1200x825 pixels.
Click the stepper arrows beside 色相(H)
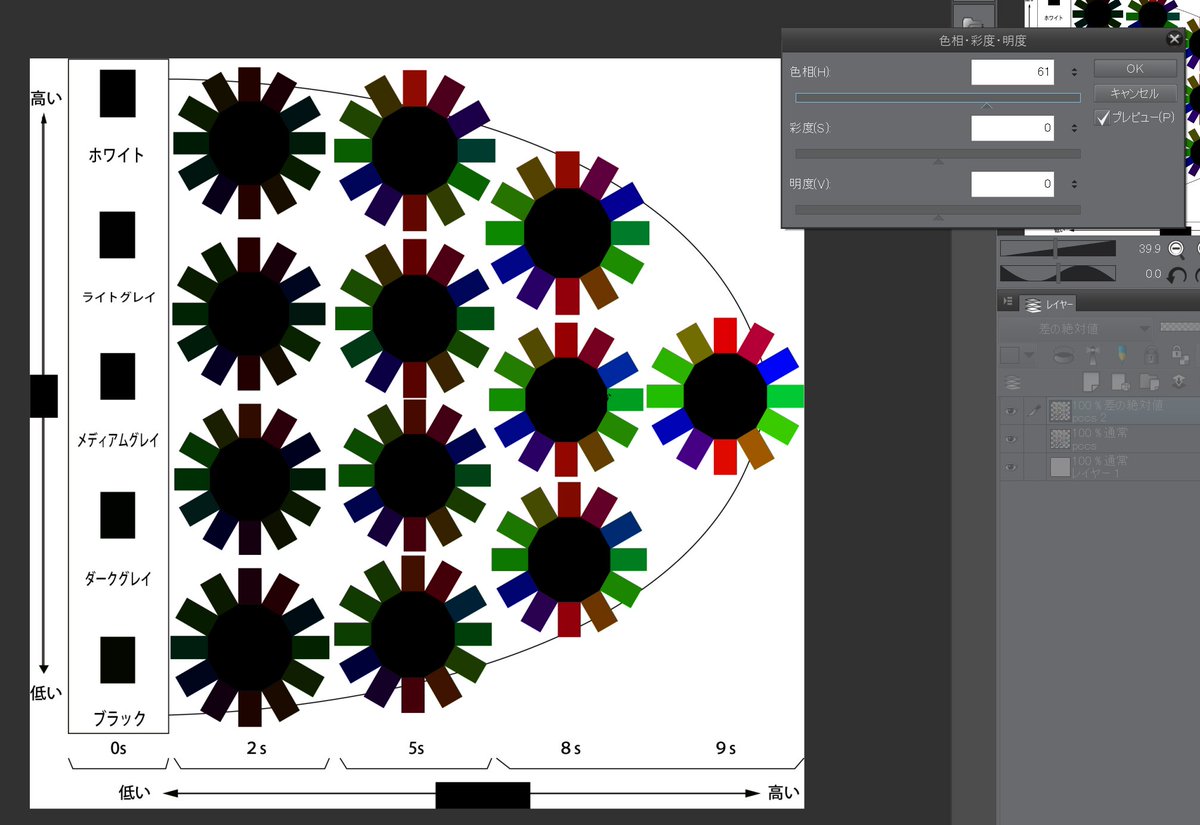pos(1073,72)
